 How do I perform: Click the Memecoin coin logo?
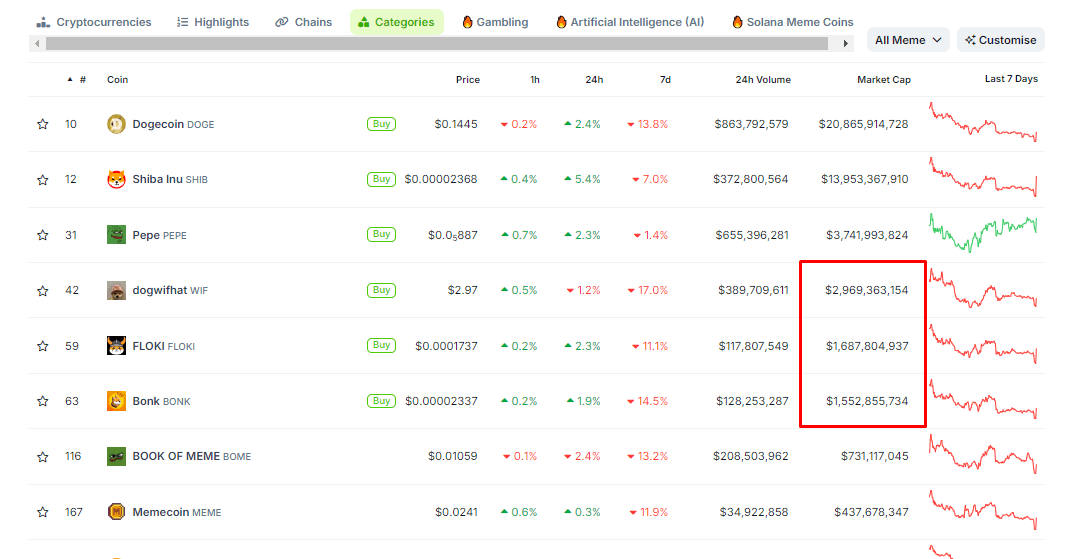pyautogui.click(x=116, y=512)
